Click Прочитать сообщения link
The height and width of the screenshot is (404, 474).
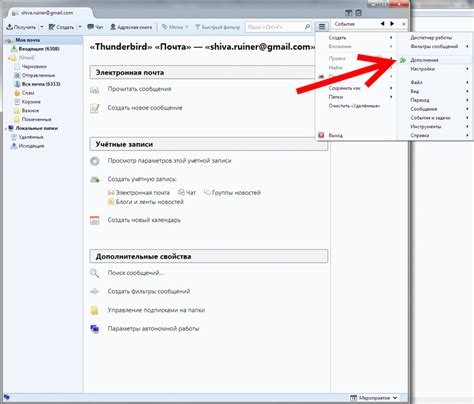(139, 89)
